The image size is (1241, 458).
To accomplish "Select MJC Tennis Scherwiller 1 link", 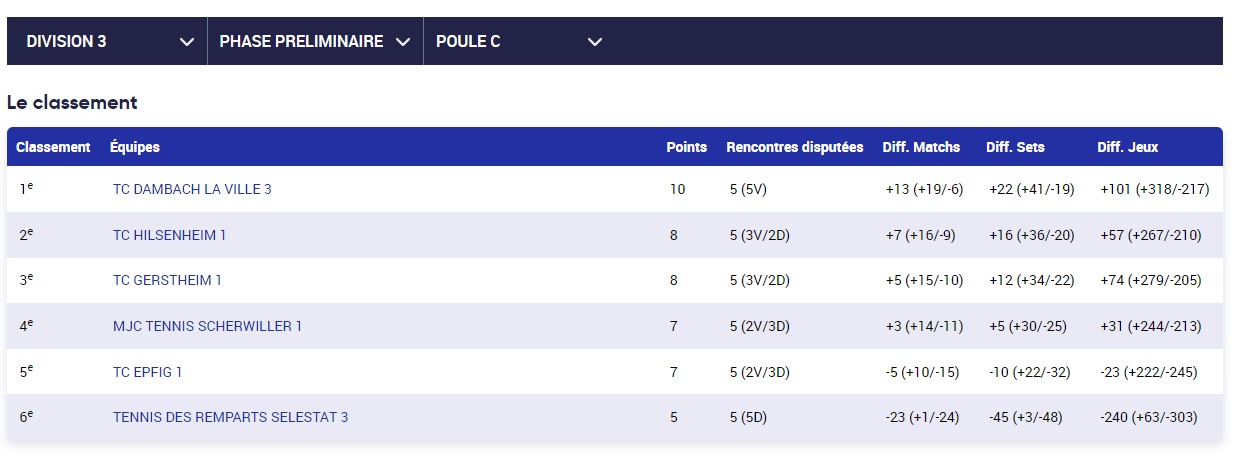I will (x=207, y=326).
